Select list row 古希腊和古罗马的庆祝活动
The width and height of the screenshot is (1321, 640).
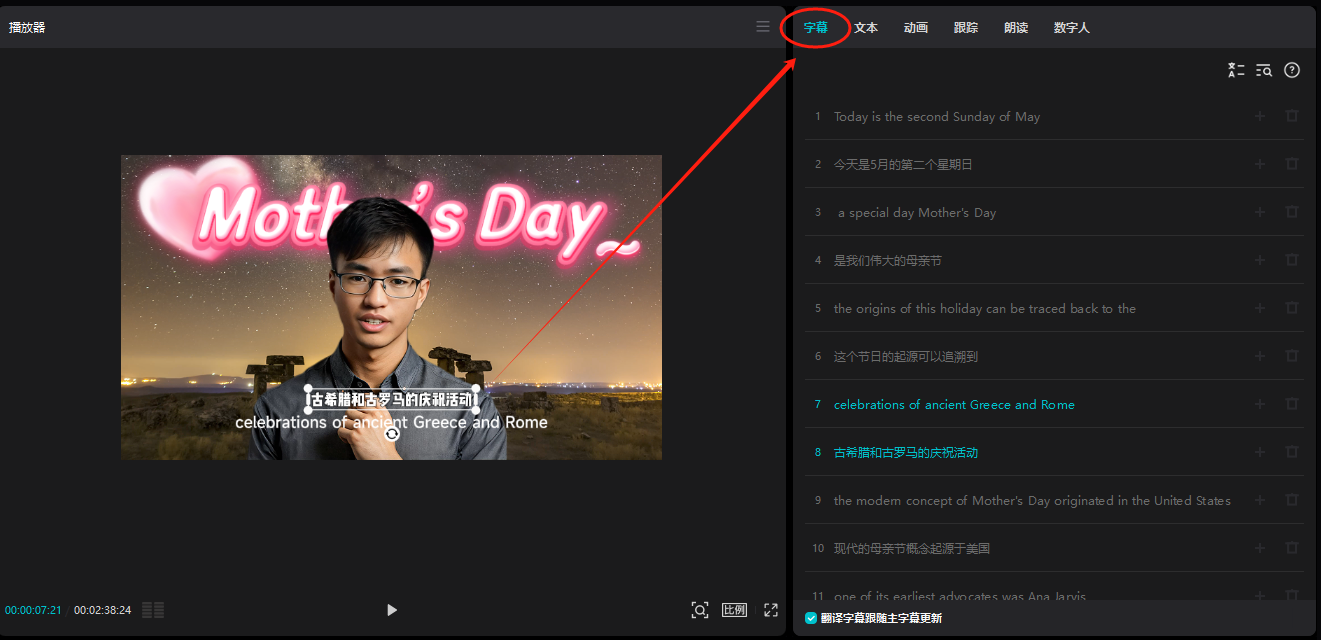(1054, 452)
